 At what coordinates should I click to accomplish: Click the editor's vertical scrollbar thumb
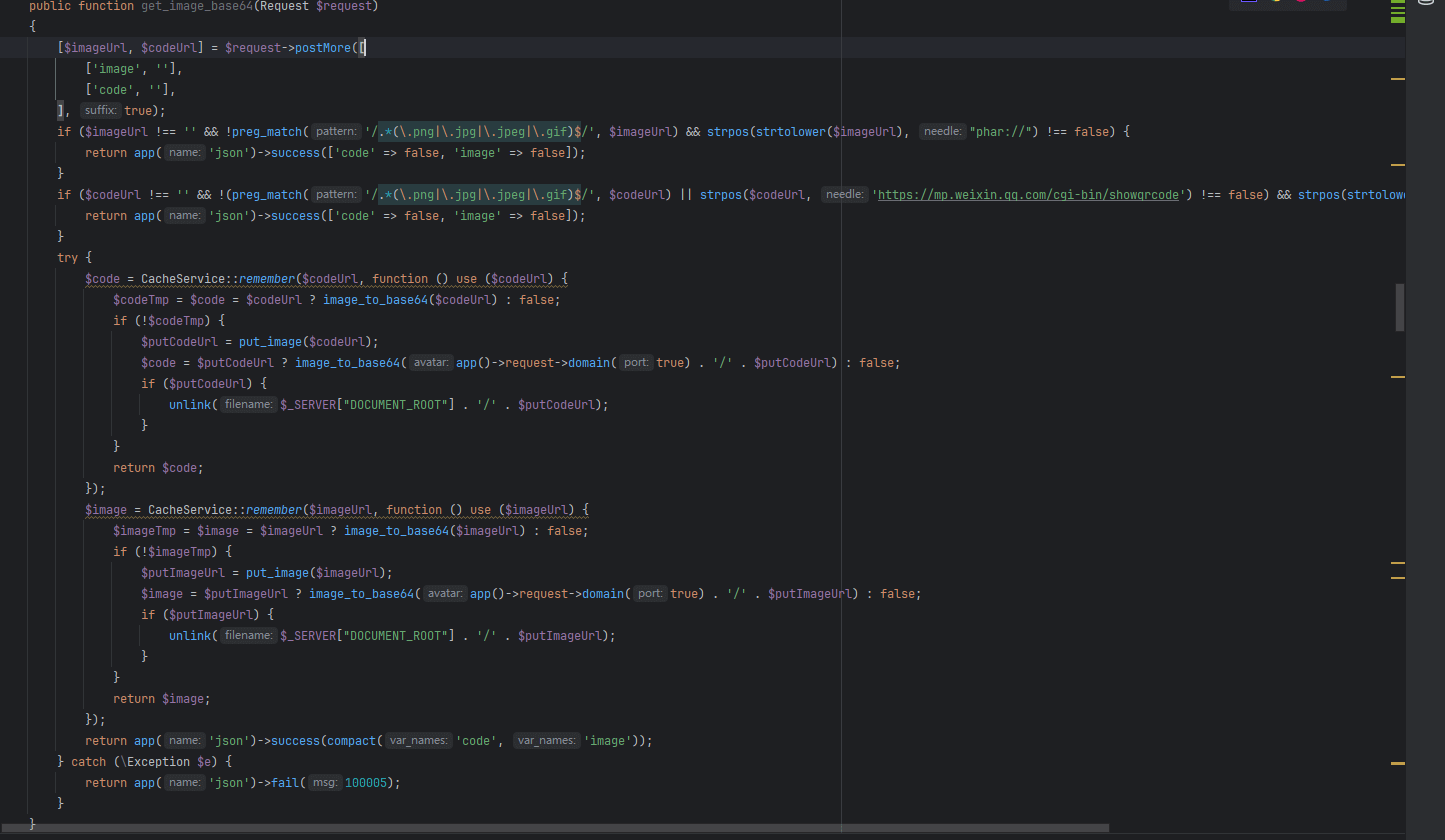pos(1400,307)
